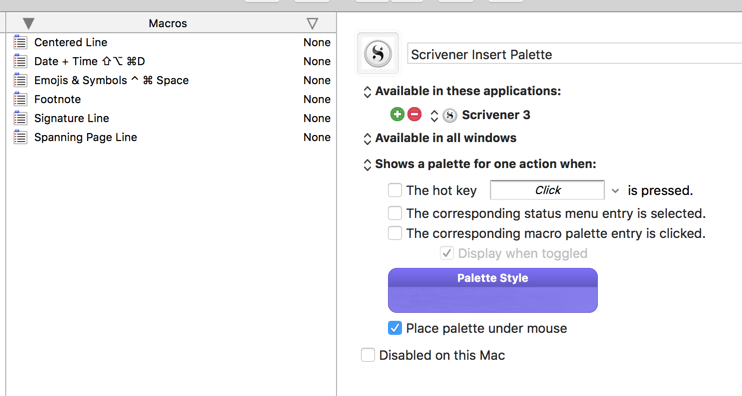Image resolution: width=742 pixels, height=396 pixels.
Task: Click the Date + Time macro icon
Action: pyautogui.click(x=20, y=61)
